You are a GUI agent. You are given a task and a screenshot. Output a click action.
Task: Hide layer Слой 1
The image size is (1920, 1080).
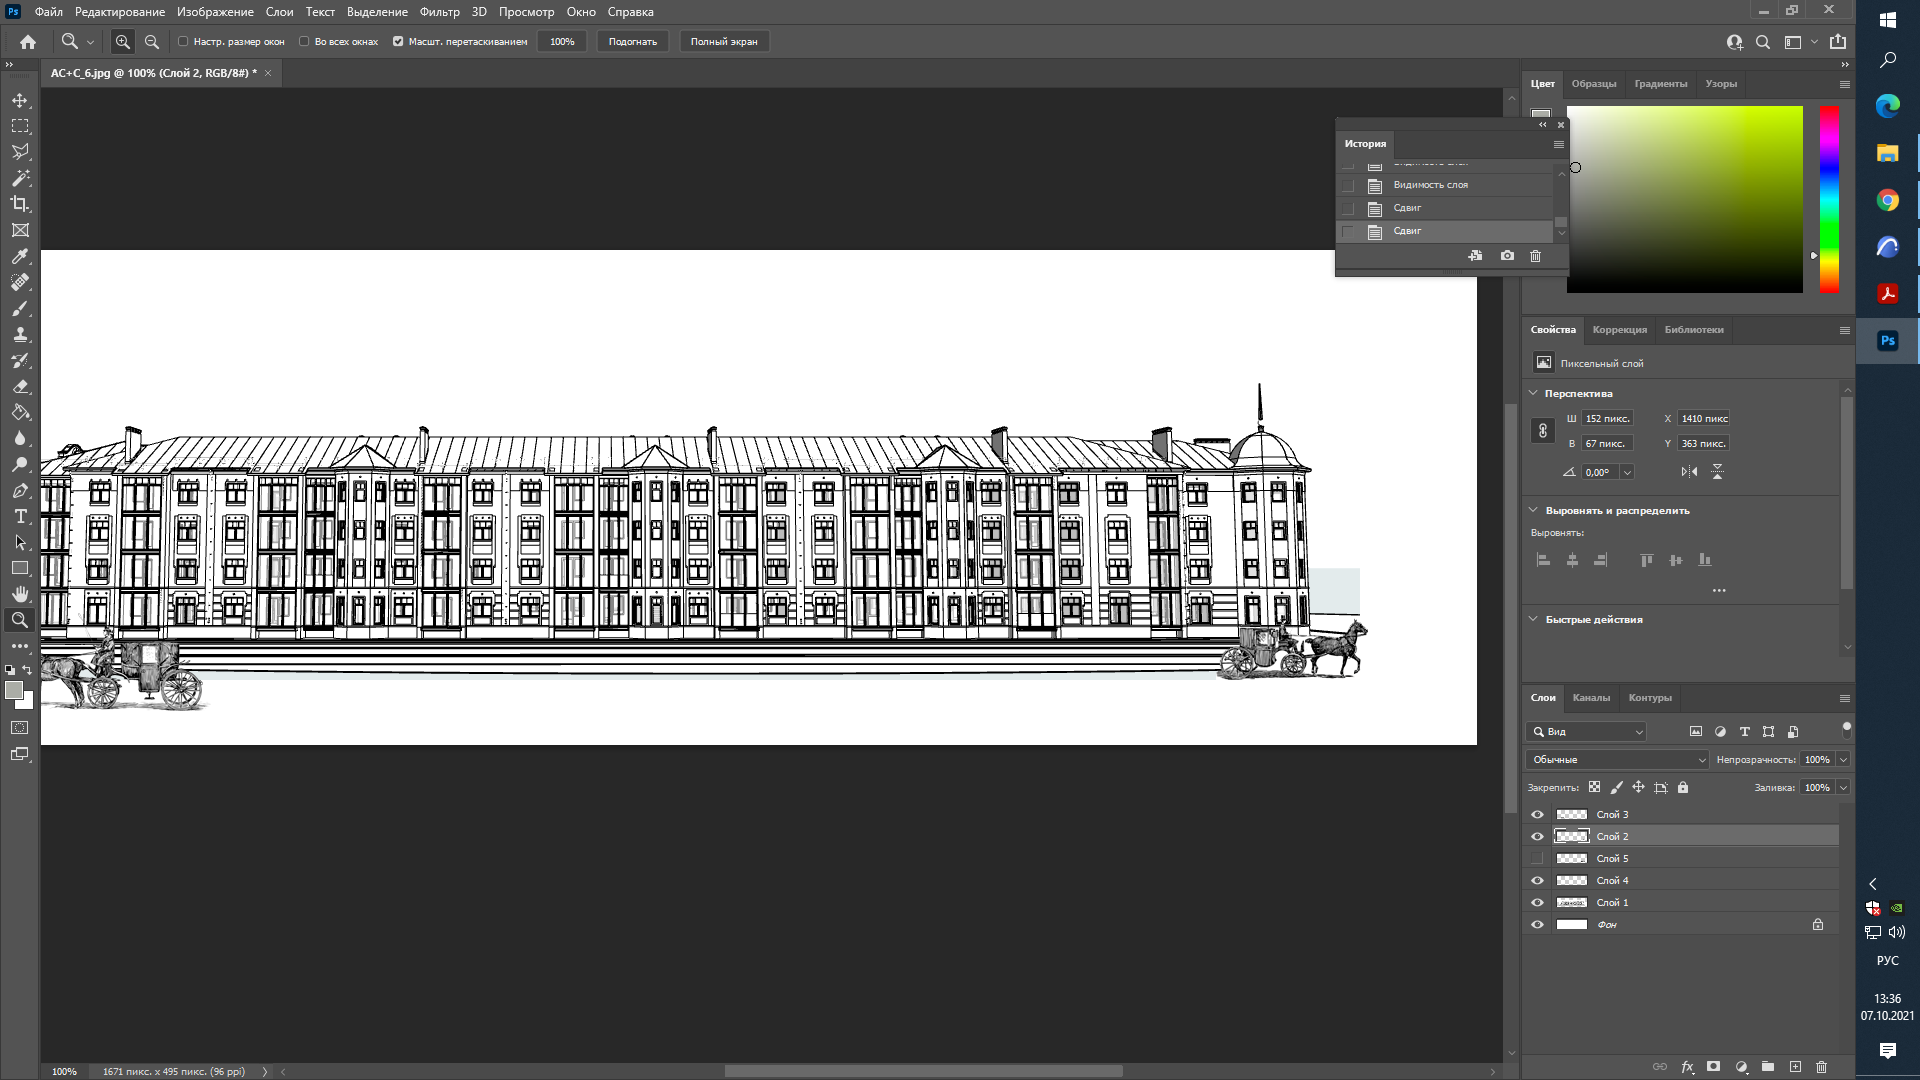[1537, 903]
